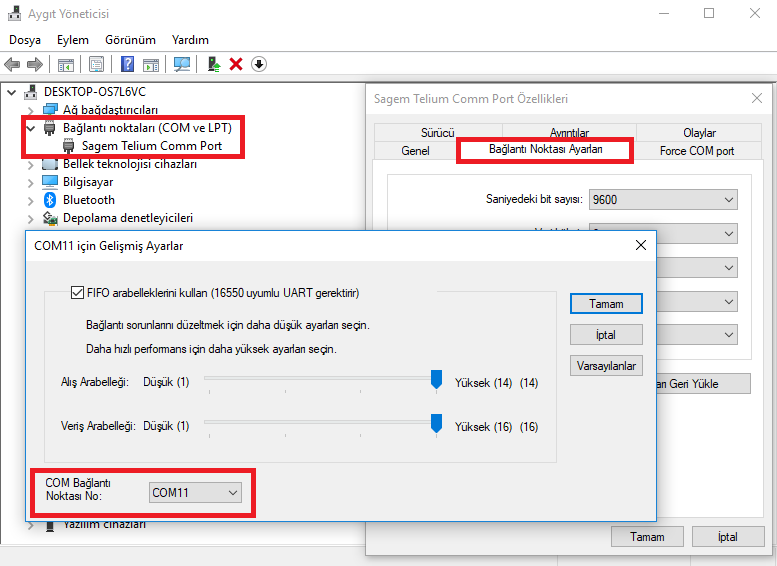The height and width of the screenshot is (566, 777).
Task: Click the red X uninstall device icon
Action: click(236, 64)
